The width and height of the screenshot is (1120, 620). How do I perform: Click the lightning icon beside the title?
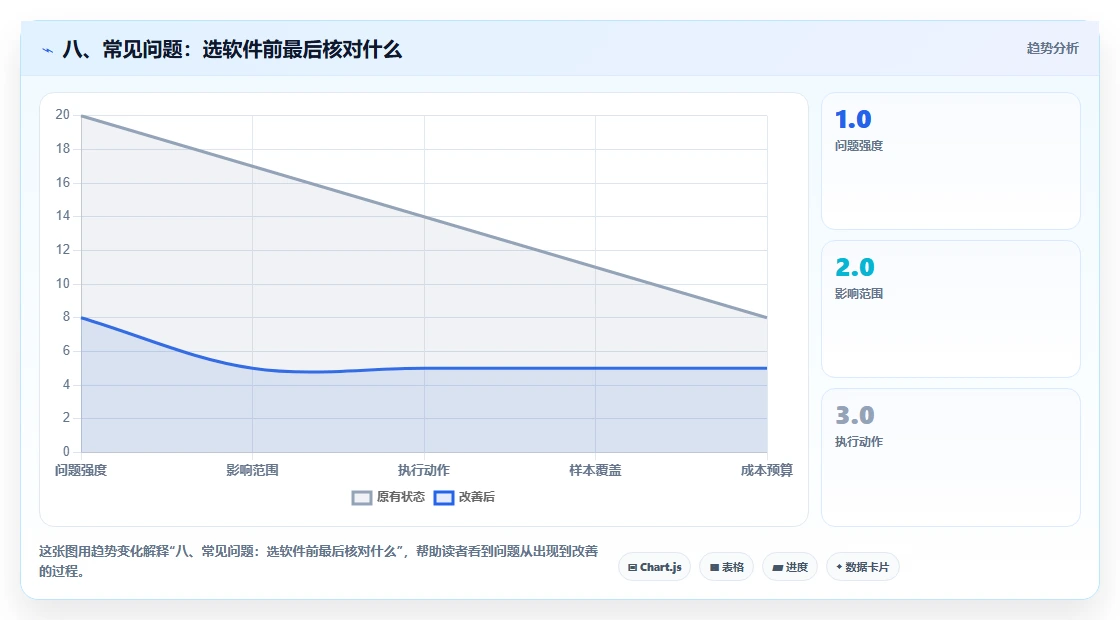48,50
